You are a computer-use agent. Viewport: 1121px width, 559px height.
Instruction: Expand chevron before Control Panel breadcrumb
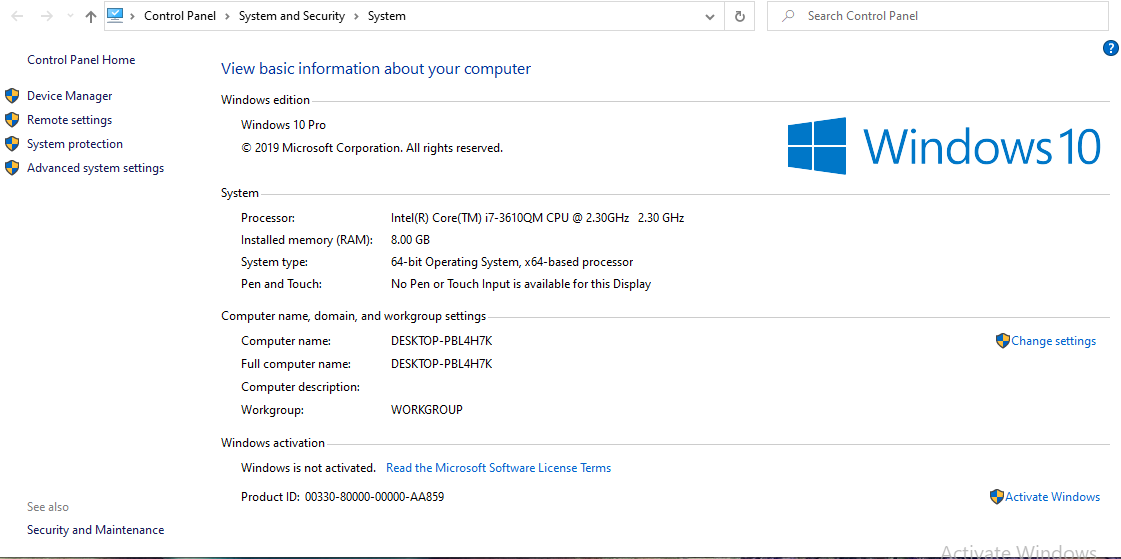[133, 16]
